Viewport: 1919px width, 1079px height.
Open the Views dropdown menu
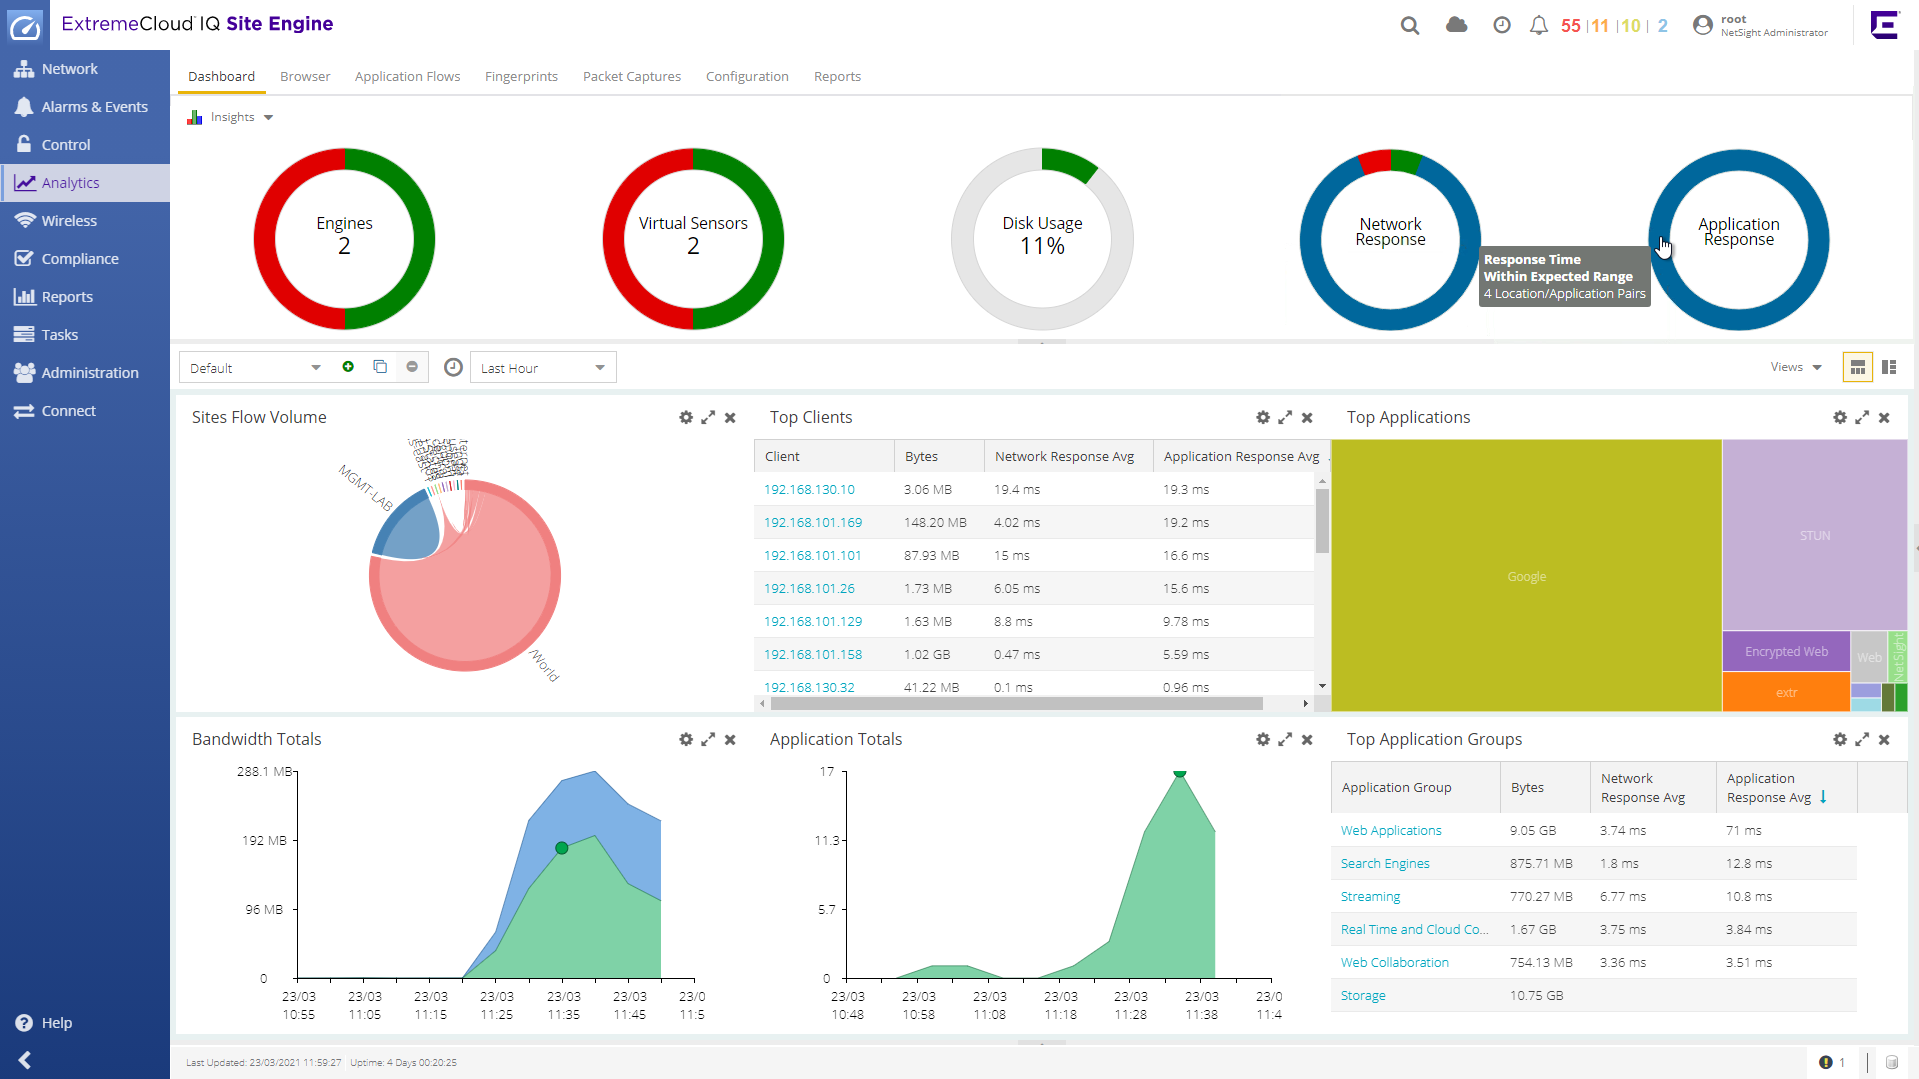point(1796,367)
